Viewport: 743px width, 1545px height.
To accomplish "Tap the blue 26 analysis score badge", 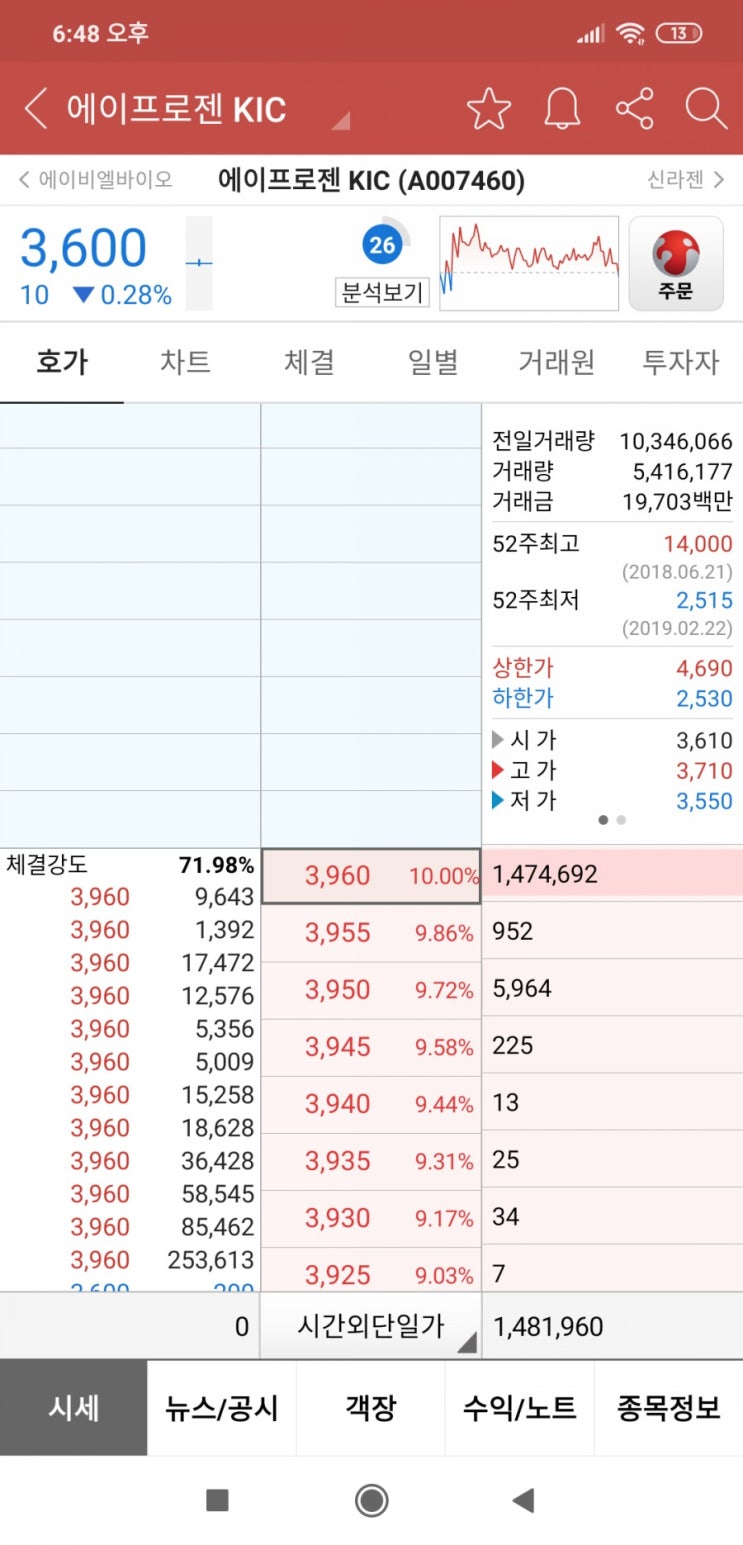I will pos(382,245).
